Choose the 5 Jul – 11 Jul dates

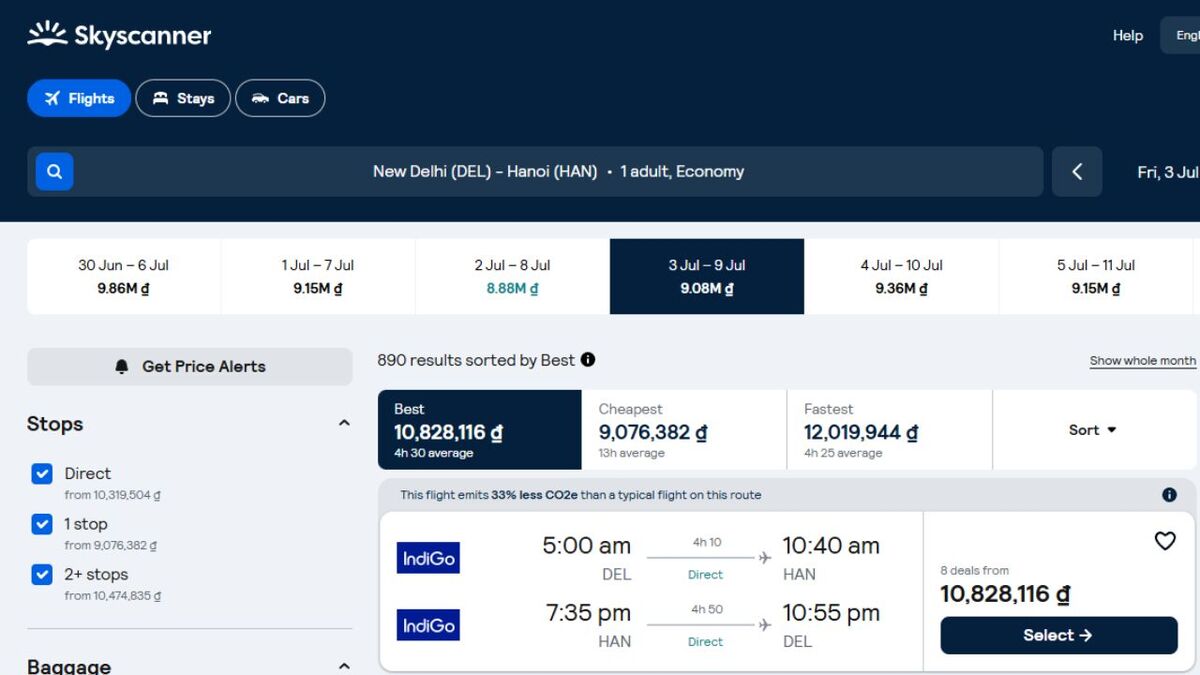(1096, 277)
